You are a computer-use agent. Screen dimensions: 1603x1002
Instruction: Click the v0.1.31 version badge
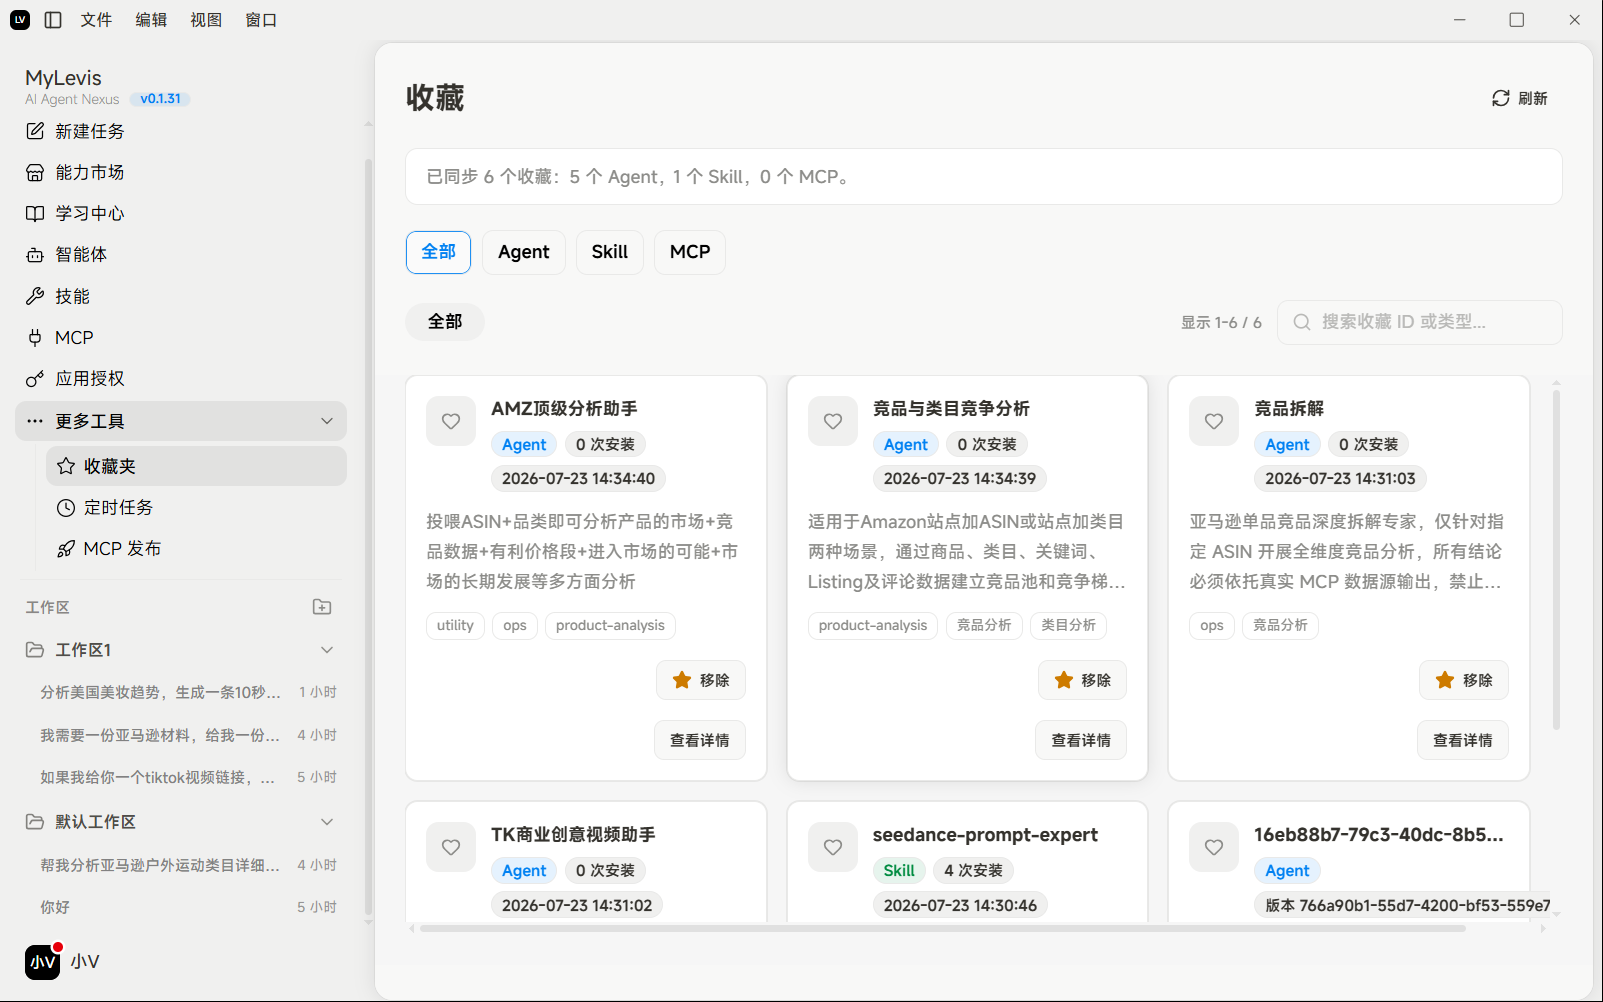click(160, 99)
